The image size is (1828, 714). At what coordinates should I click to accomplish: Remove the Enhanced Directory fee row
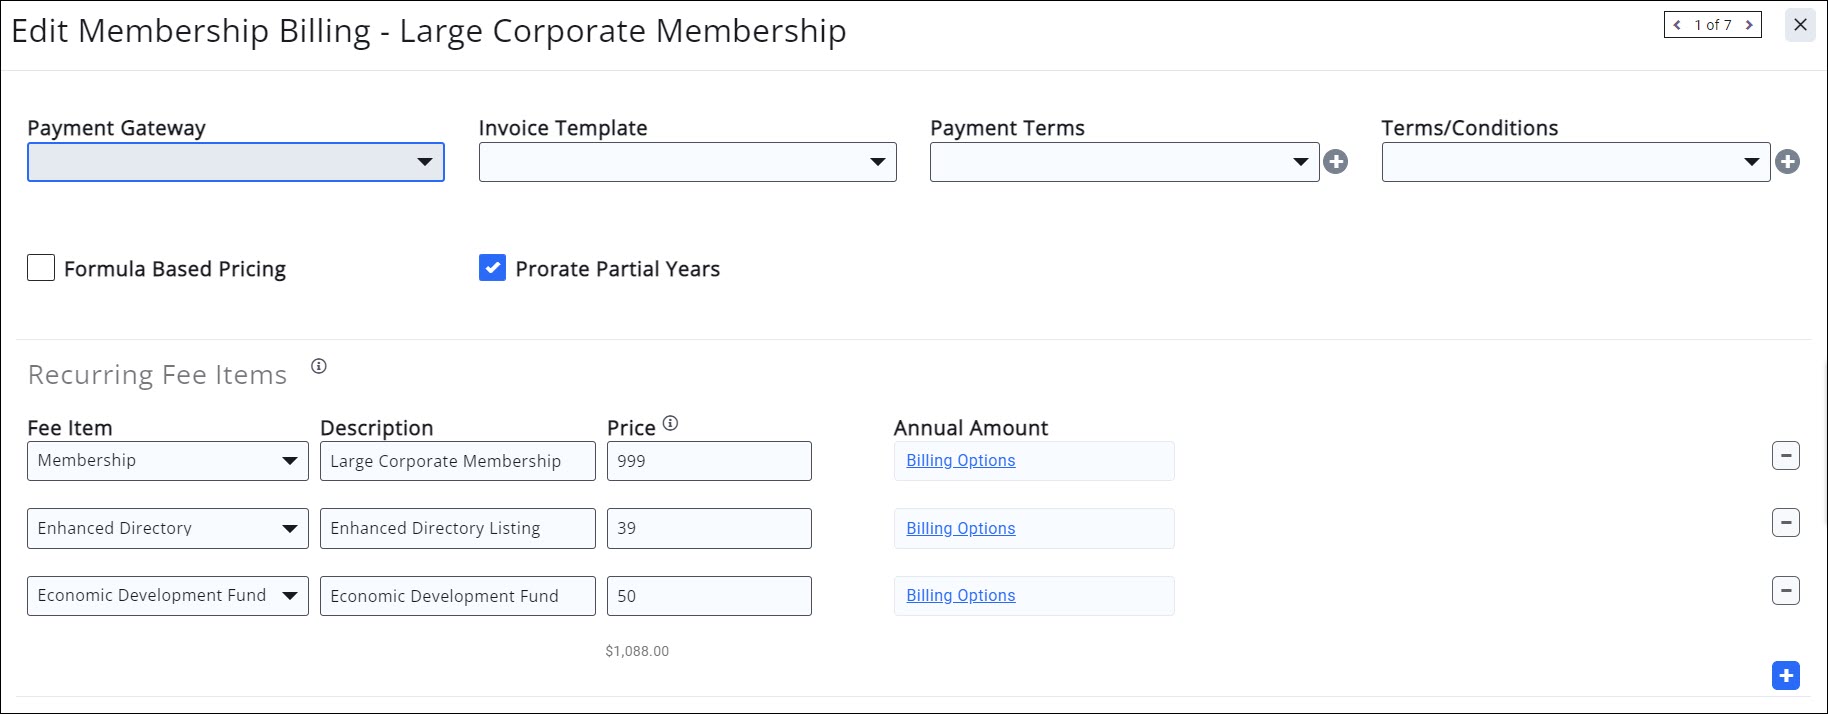pyautogui.click(x=1785, y=523)
